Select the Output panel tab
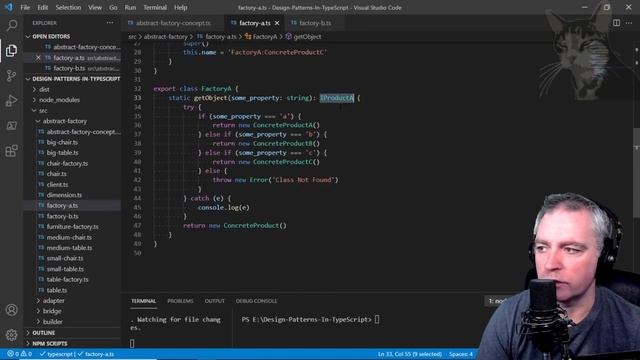 [x=214, y=301]
